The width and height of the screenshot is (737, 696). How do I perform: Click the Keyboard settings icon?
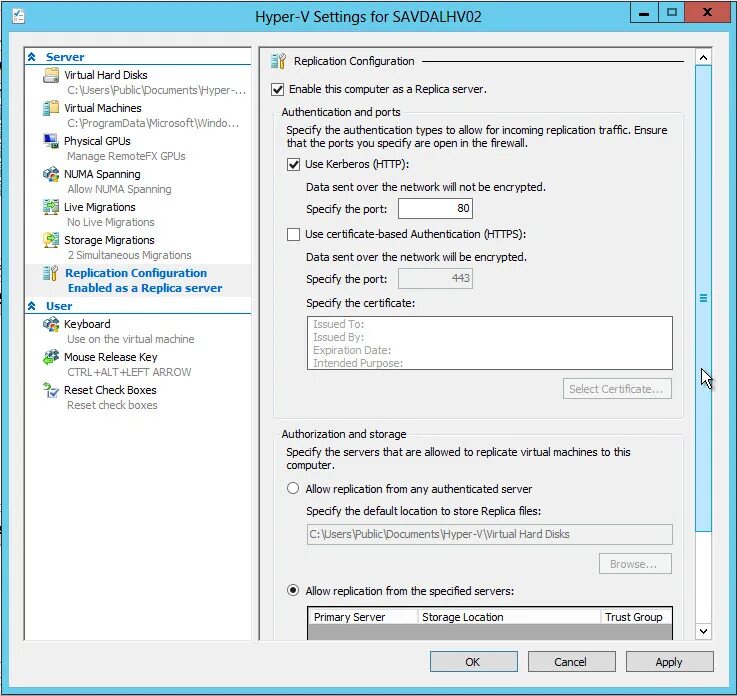pos(51,324)
